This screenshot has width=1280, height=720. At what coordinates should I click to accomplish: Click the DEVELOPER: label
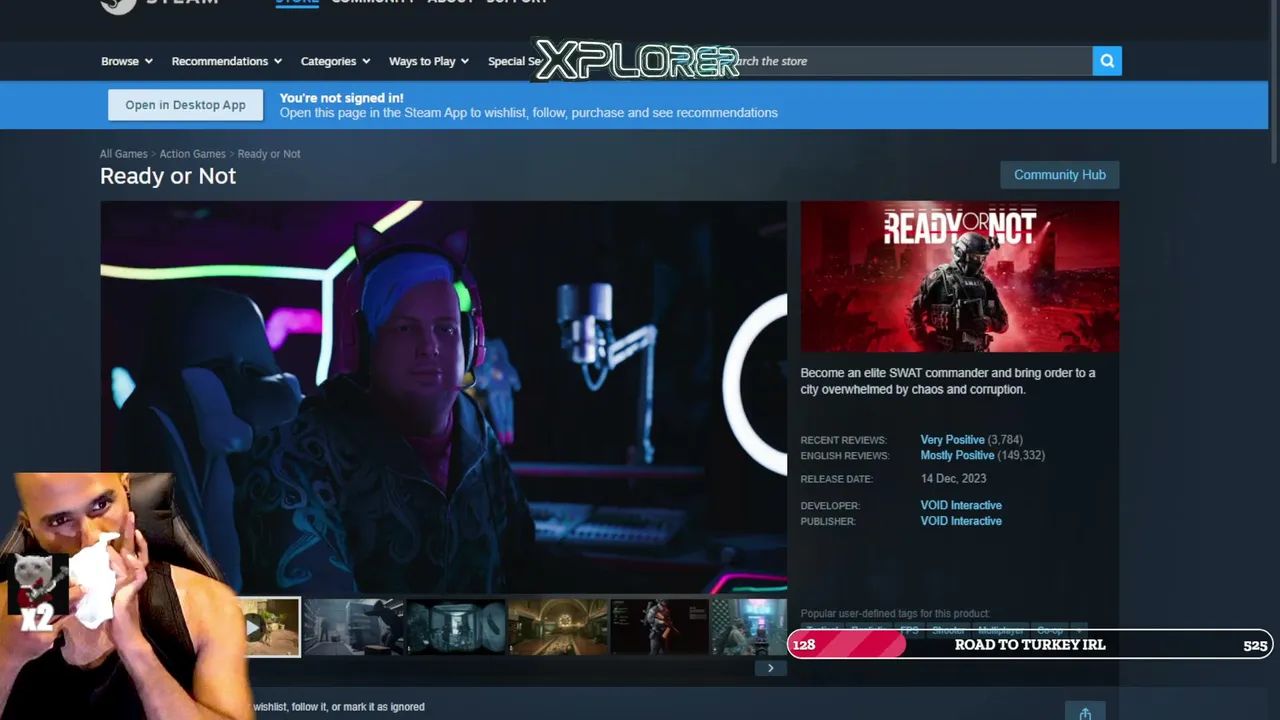tap(830, 506)
